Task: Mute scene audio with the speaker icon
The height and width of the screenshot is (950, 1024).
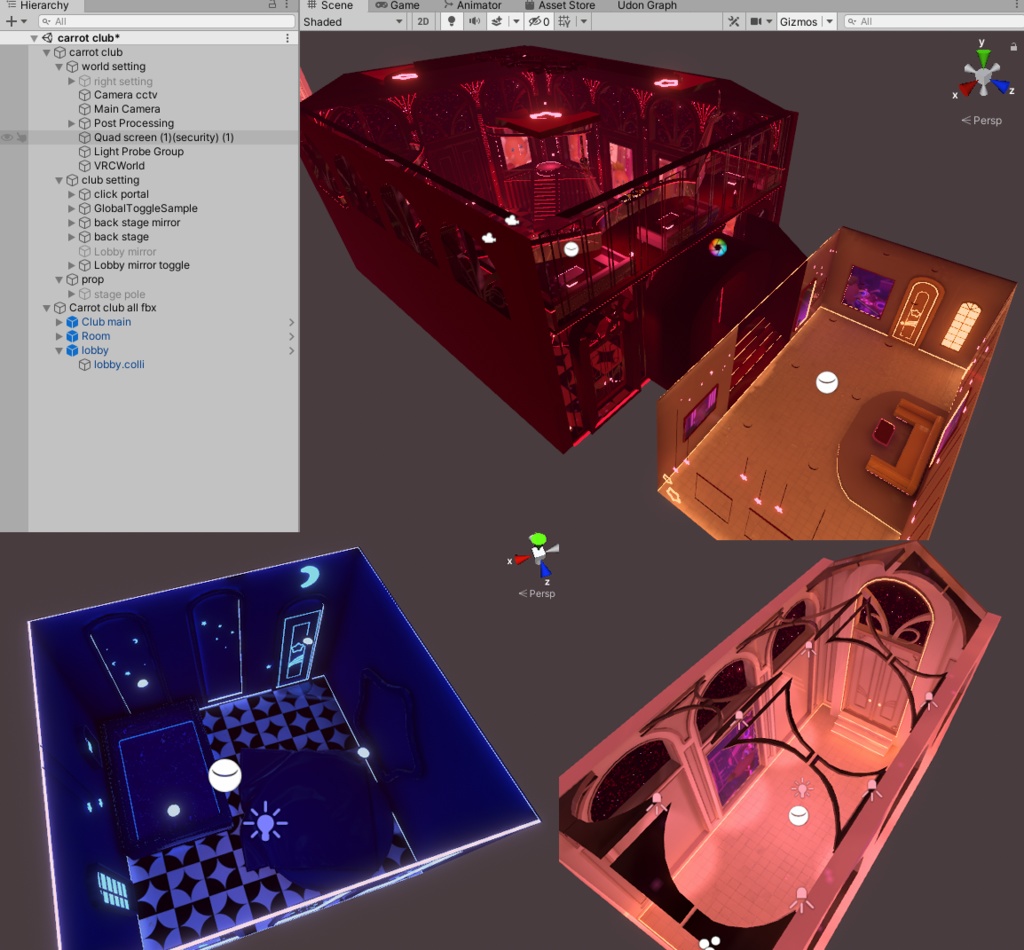Action: pos(474,22)
